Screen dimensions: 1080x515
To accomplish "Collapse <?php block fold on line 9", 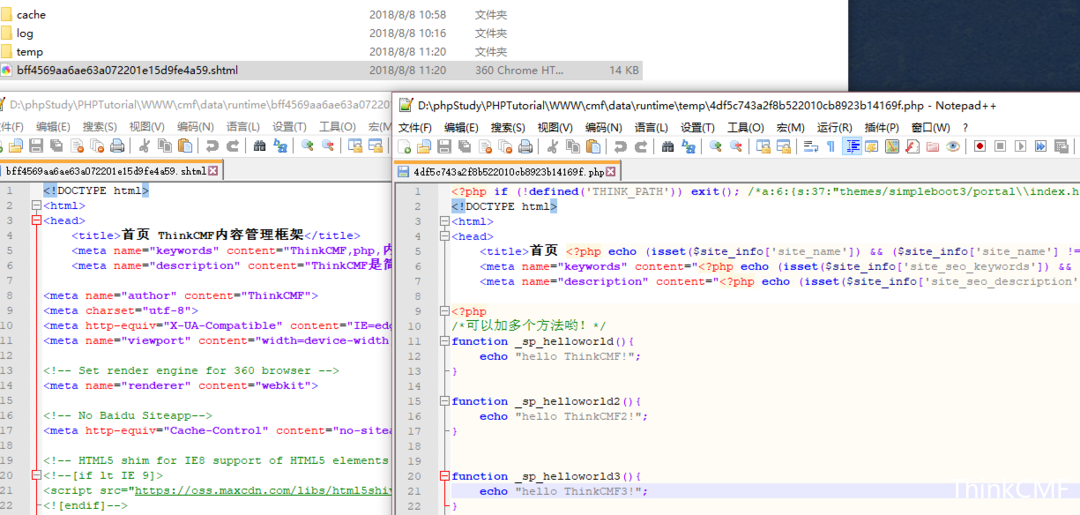I will pyautogui.click(x=444, y=311).
